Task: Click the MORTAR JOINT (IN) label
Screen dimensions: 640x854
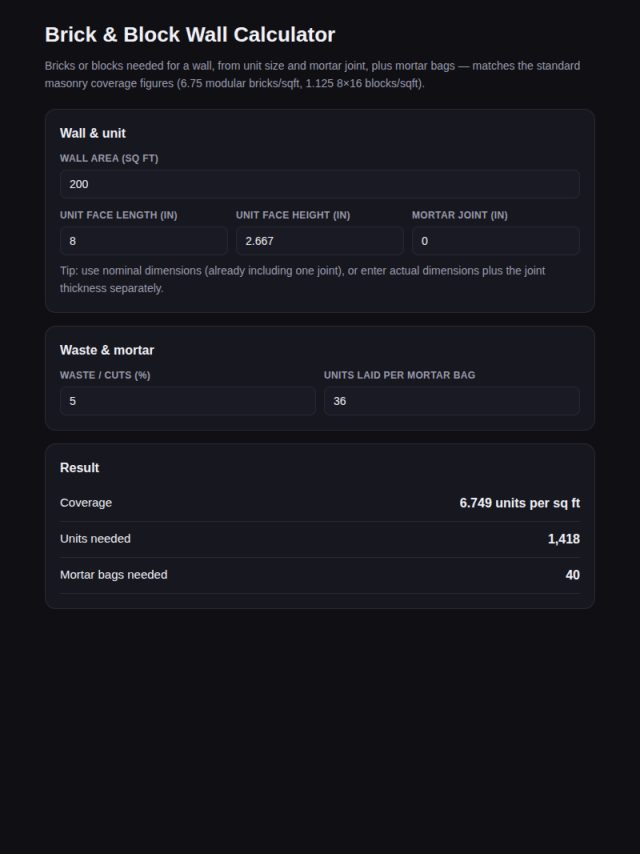Action: 460,215
